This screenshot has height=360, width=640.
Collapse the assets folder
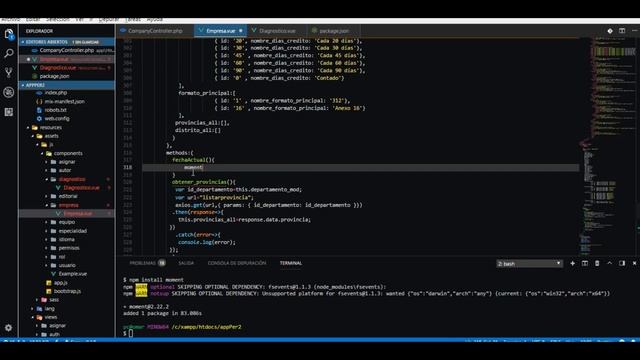click(33, 136)
